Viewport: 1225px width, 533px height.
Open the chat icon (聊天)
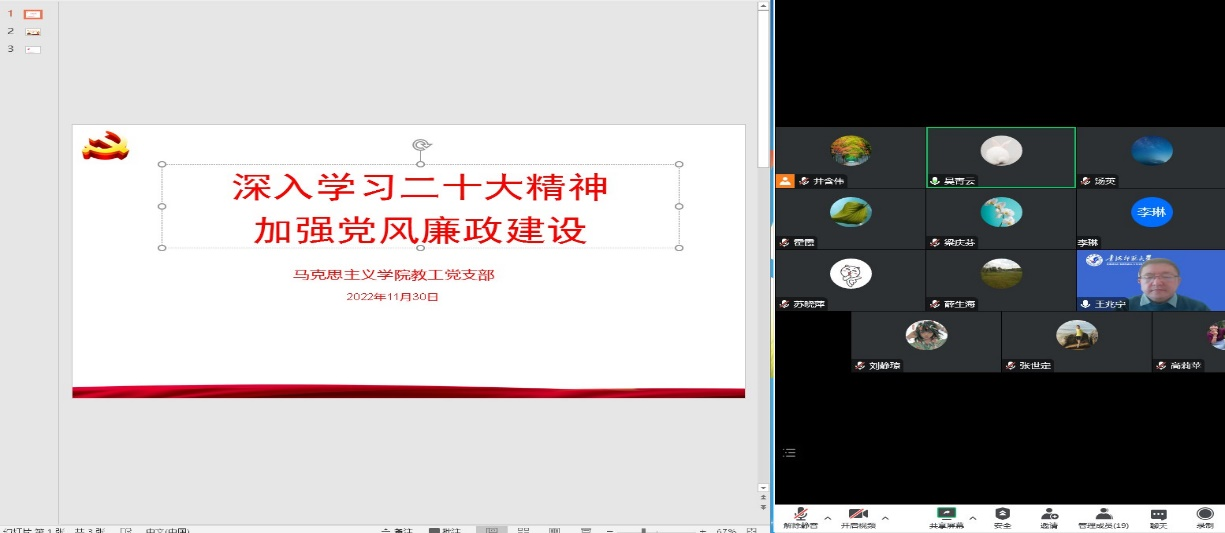tap(1158, 514)
